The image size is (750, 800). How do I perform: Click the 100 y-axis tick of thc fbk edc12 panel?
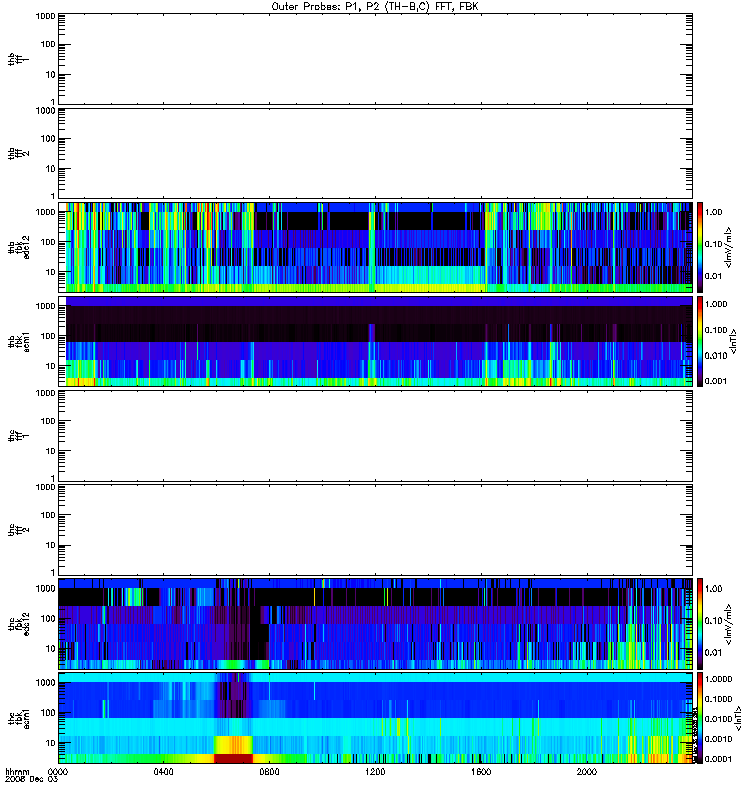(48, 619)
